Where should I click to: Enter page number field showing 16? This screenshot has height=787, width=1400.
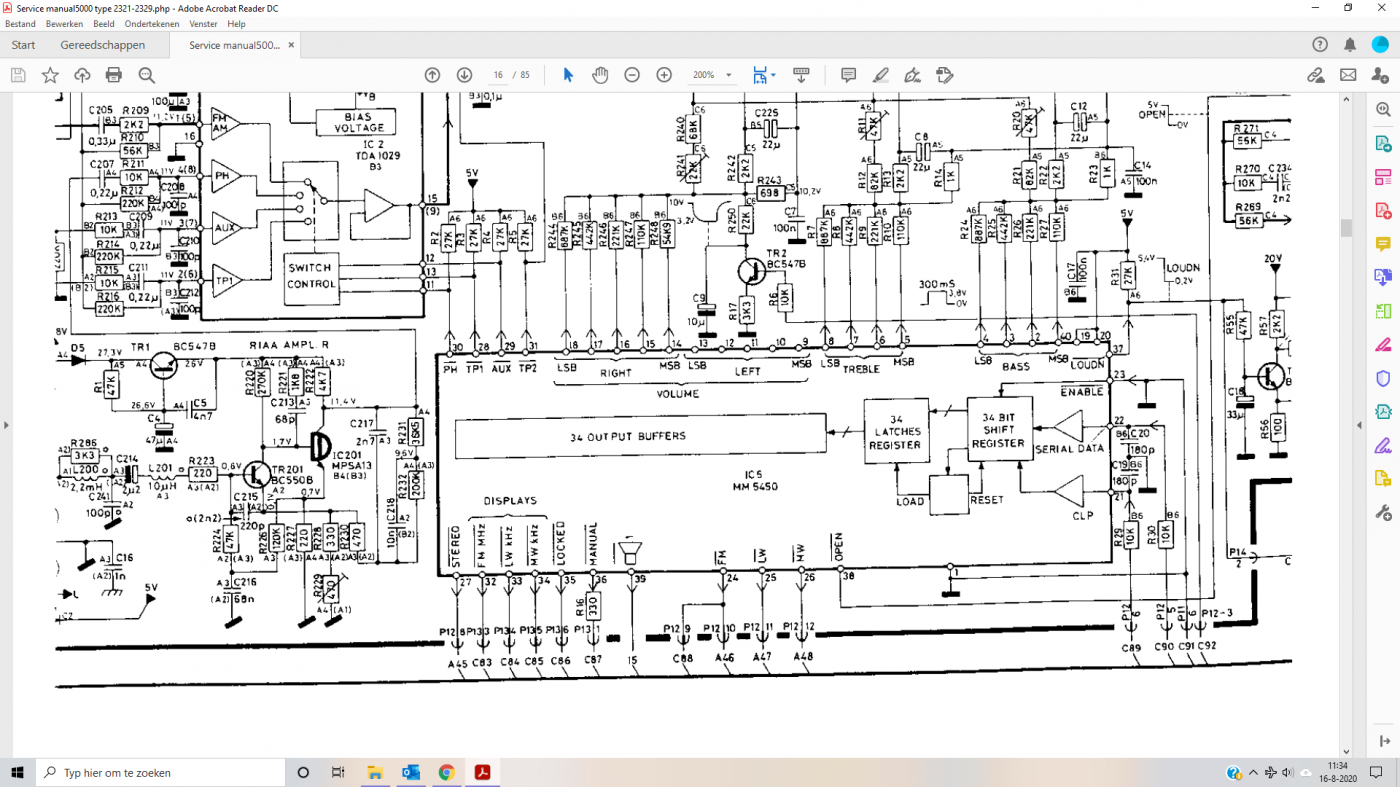(498, 75)
